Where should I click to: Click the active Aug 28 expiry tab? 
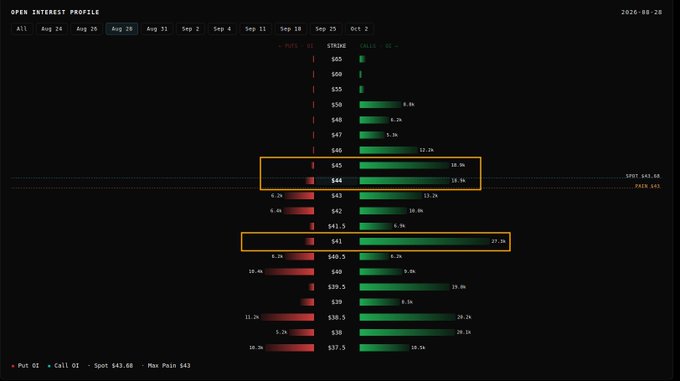[x=122, y=29]
